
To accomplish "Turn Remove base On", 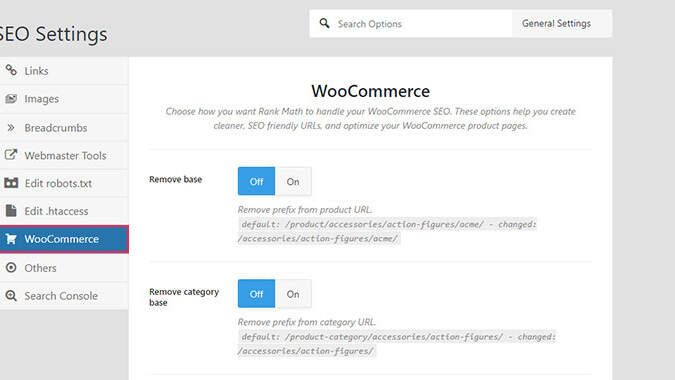I will click(293, 181).
